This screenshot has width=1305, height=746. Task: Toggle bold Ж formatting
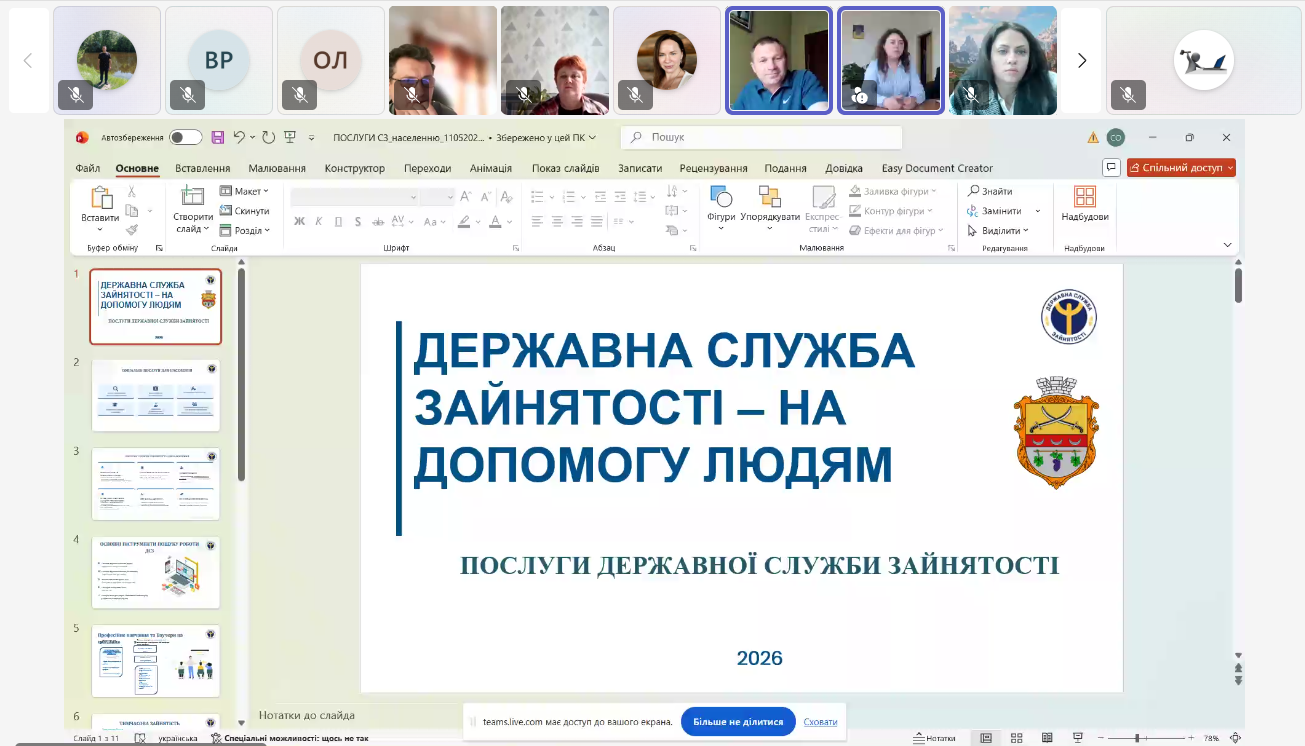pos(299,221)
